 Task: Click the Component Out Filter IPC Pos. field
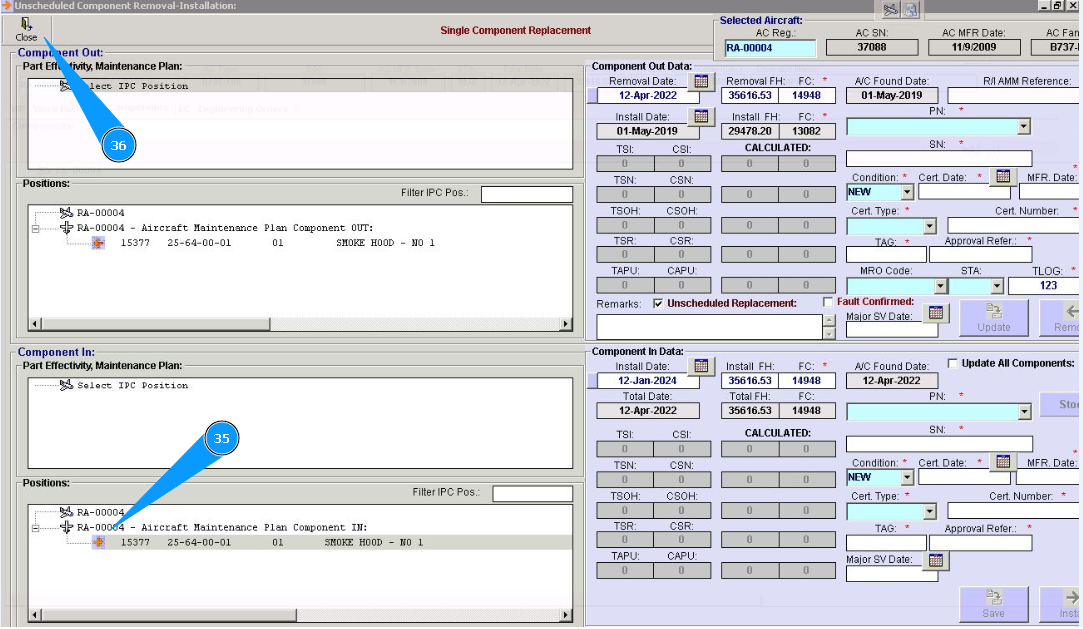(526, 194)
